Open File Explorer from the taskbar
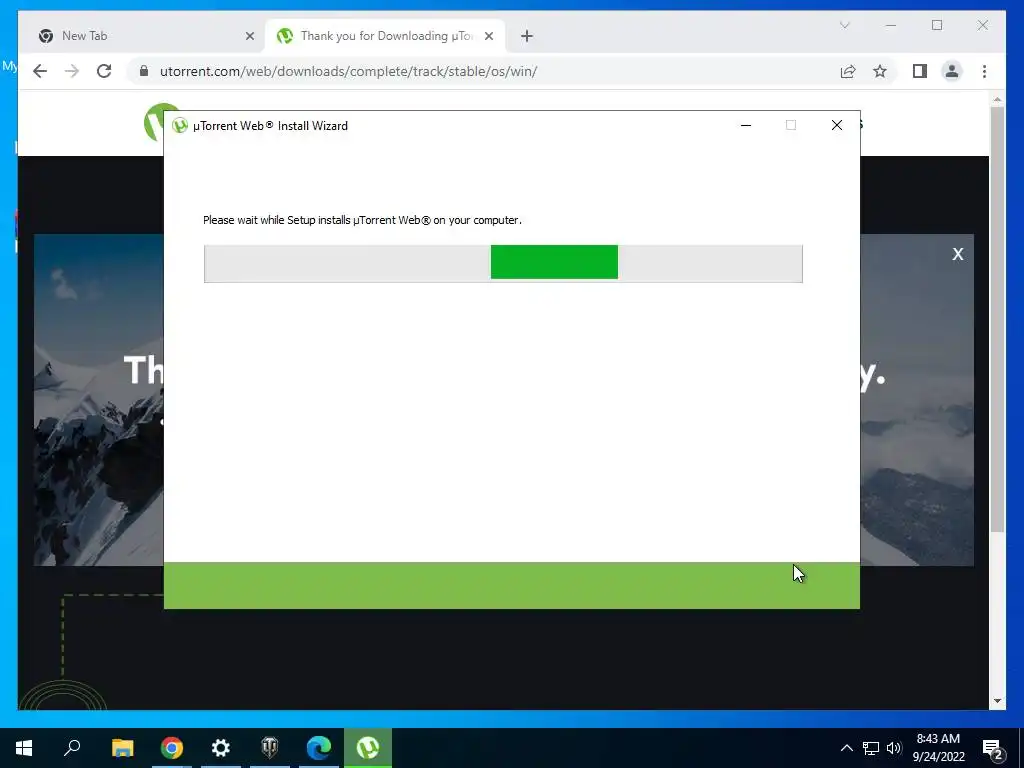The image size is (1024, 768). 122,748
